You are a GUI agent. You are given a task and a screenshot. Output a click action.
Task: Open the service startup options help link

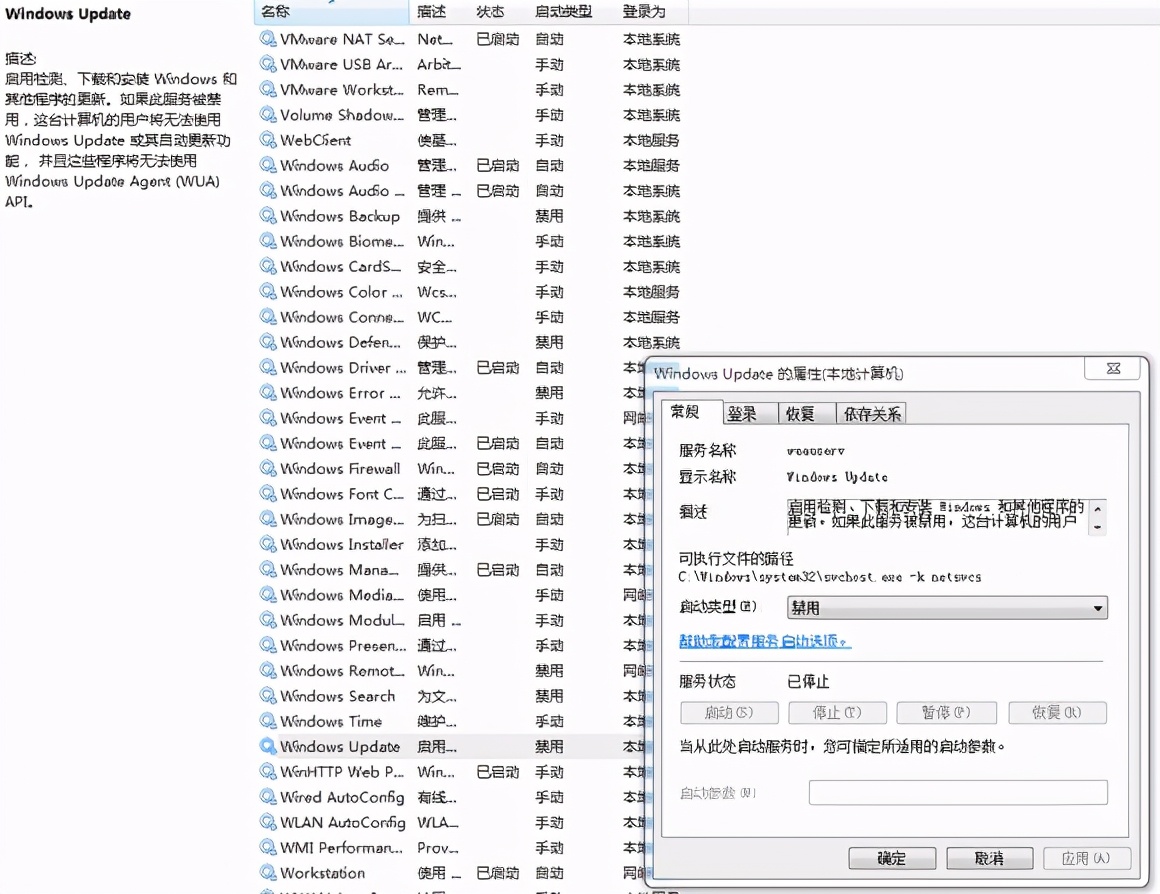pos(765,641)
